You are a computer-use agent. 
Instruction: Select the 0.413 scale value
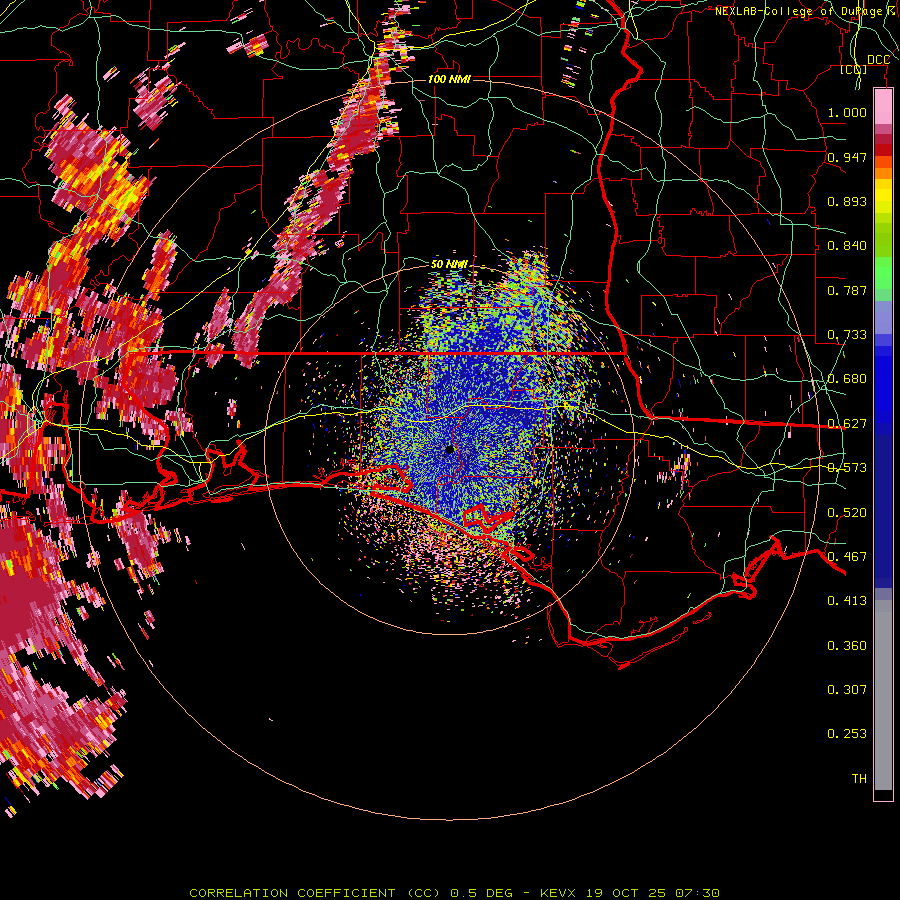tap(847, 601)
